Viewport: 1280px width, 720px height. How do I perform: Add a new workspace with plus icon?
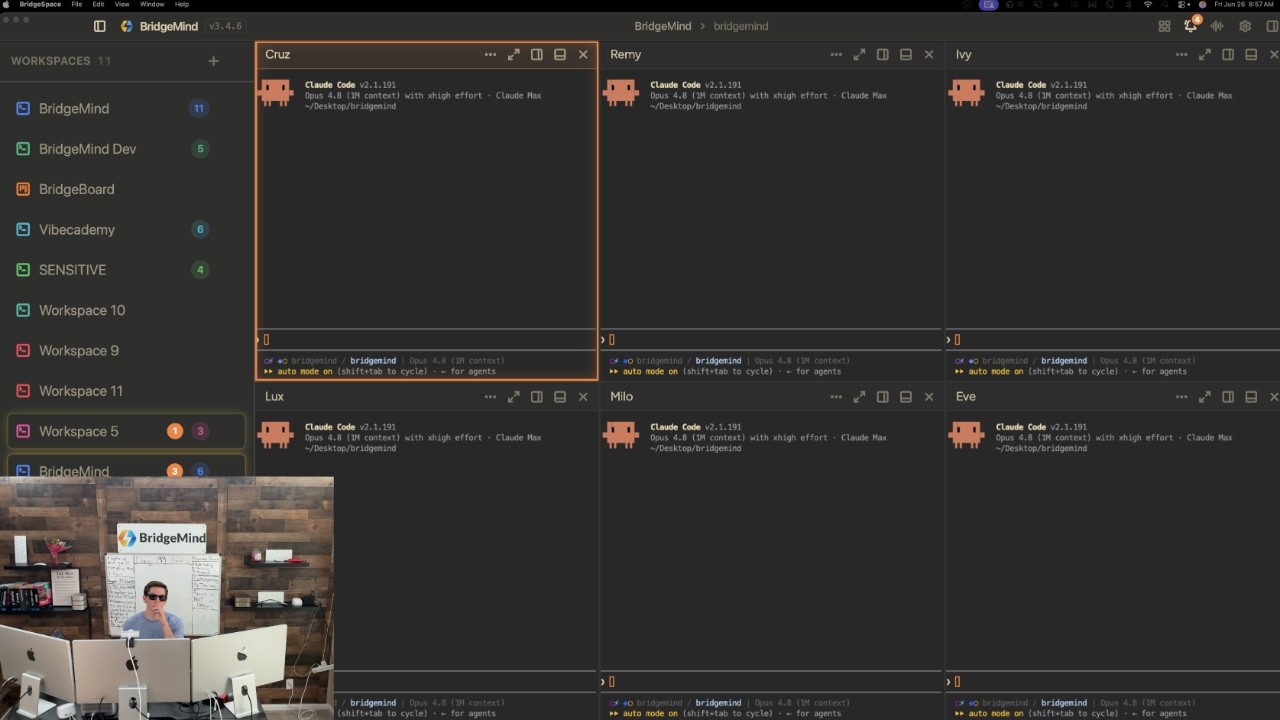coord(213,61)
